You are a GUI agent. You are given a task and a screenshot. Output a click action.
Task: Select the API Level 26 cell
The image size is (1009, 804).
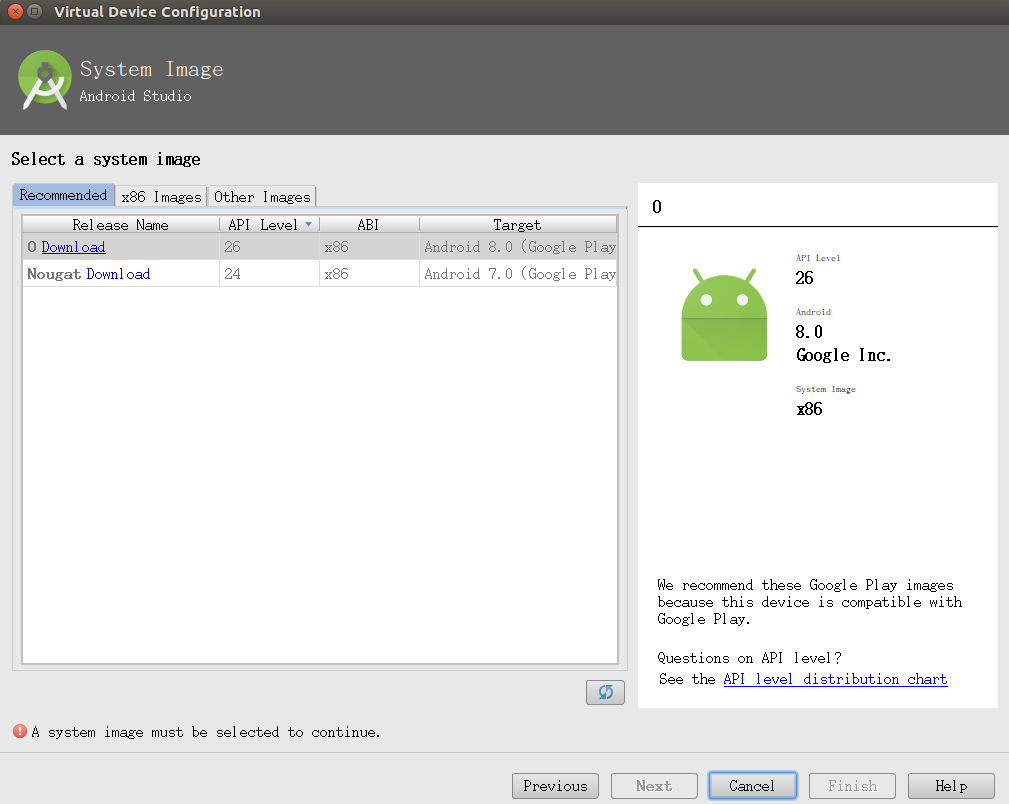[x=269, y=247]
